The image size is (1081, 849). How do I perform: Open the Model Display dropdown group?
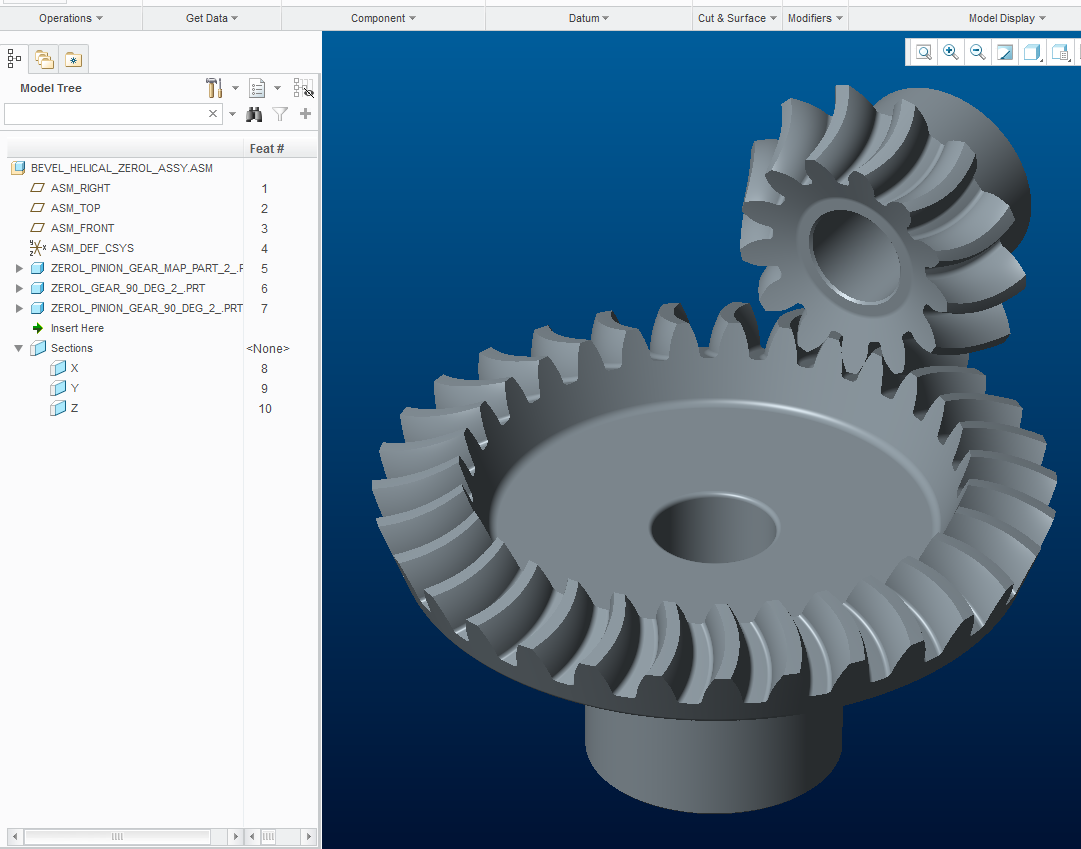coord(1007,18)
